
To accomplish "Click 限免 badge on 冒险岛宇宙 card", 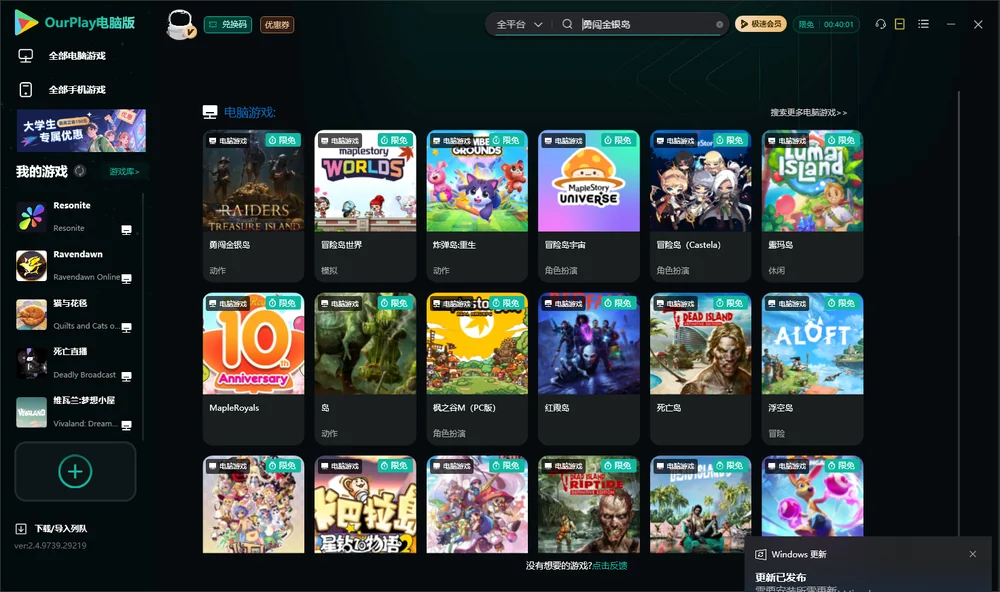I will [x=618, y=140].
